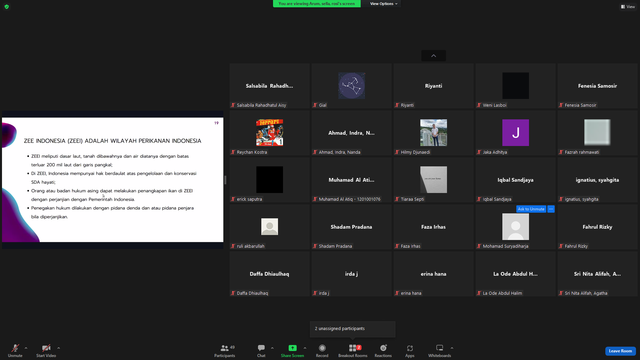Select La Ode Abdul Halim's tile

pos(516,273)
